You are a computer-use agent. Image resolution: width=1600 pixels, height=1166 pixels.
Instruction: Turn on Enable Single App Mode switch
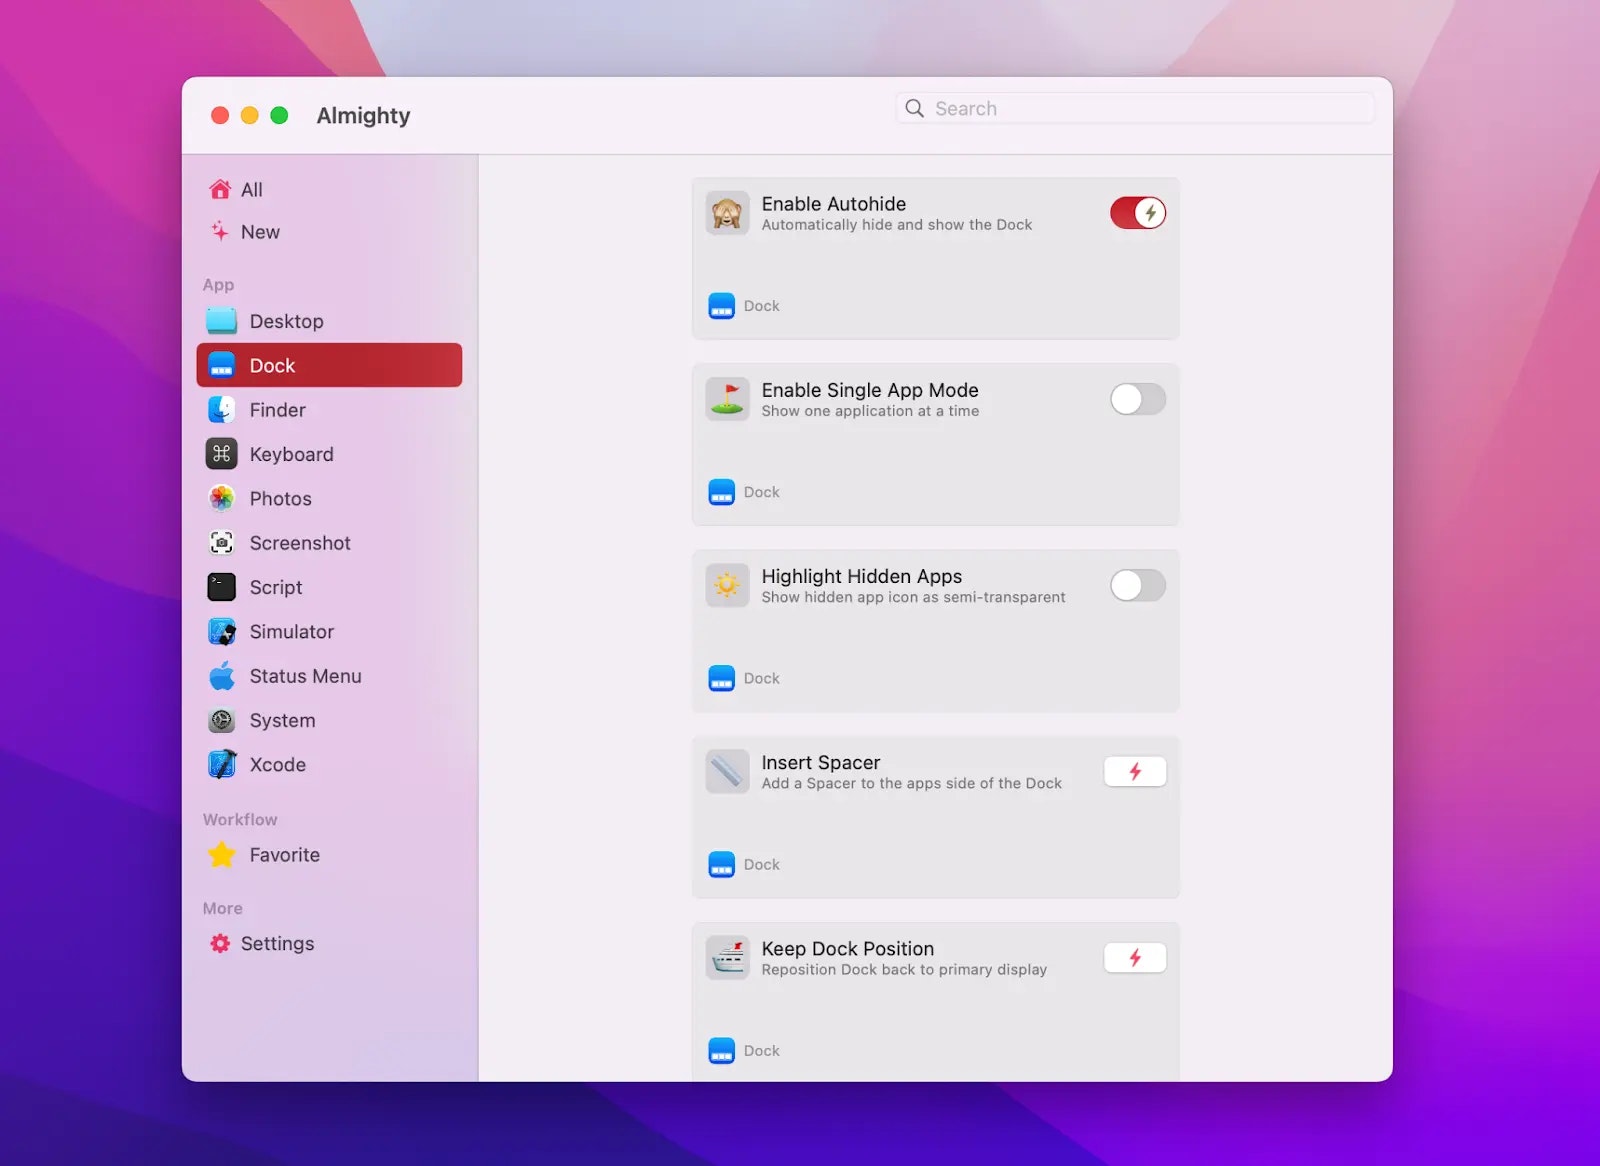pos(1138,399)
